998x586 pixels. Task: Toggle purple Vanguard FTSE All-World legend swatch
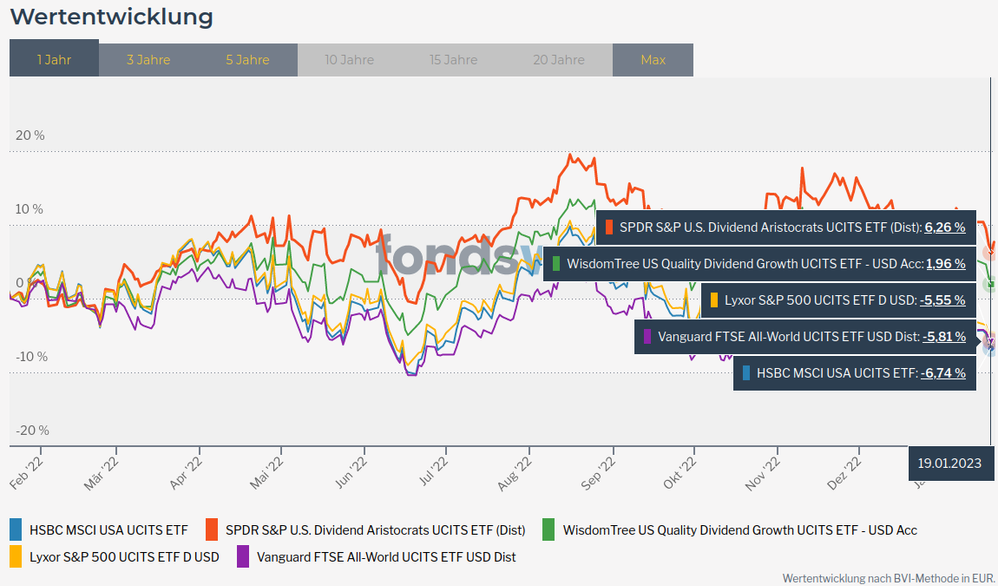point(243,556)
